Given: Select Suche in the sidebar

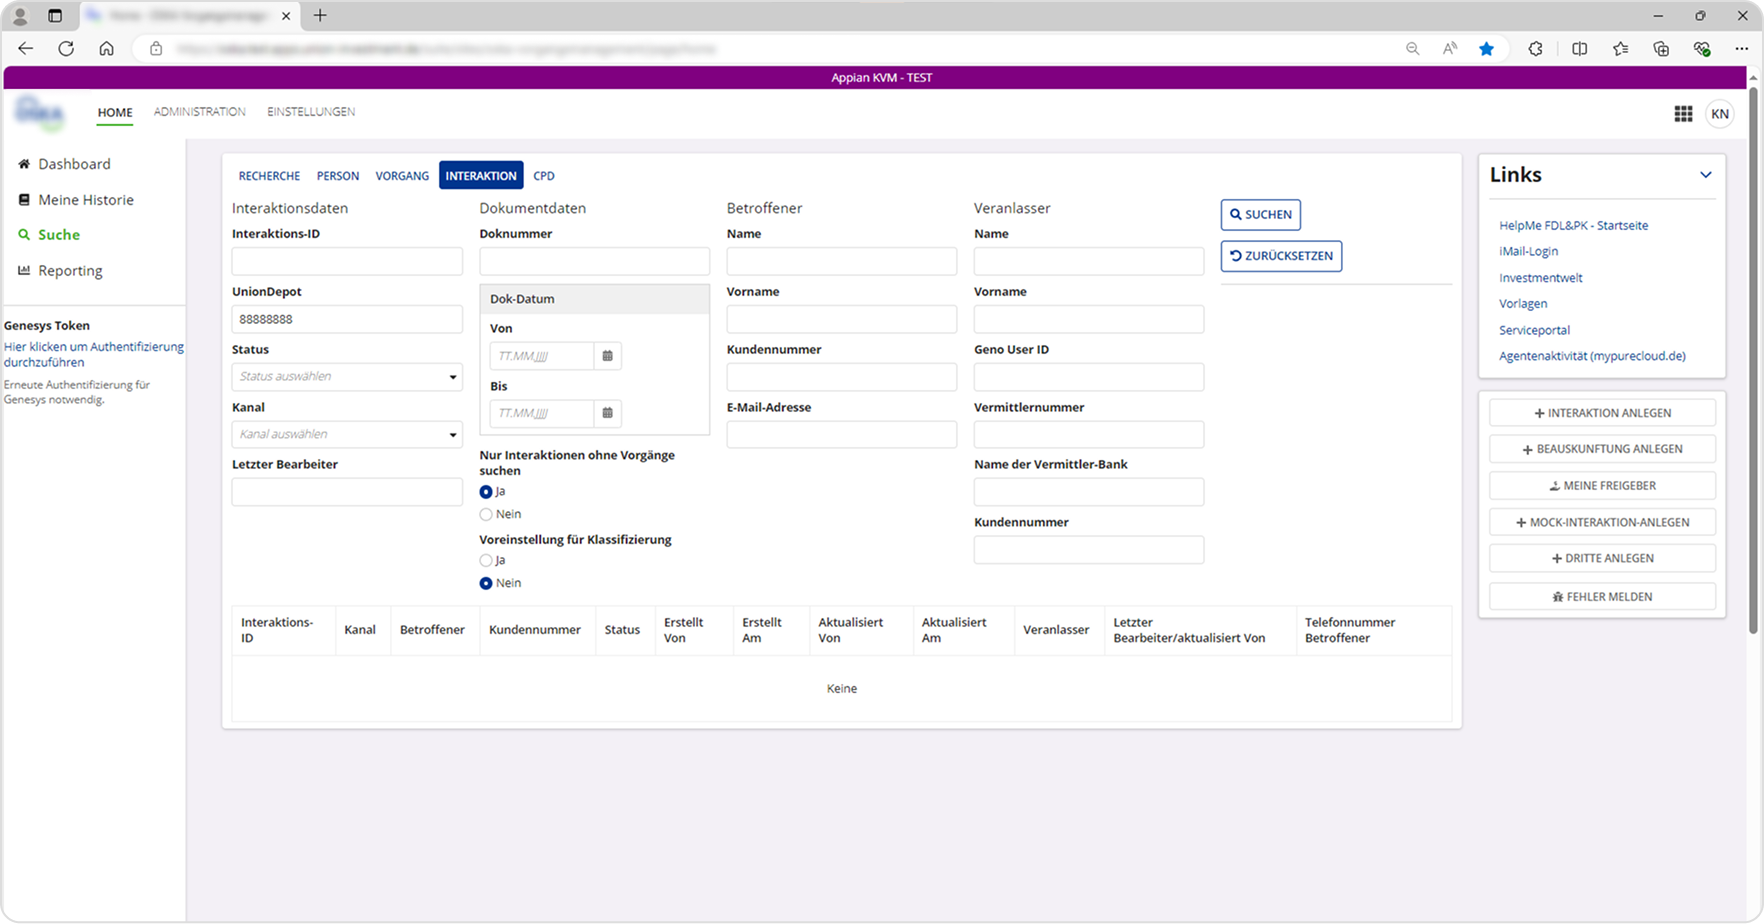Looking at the screenshot, I should (x=49, y=235).
